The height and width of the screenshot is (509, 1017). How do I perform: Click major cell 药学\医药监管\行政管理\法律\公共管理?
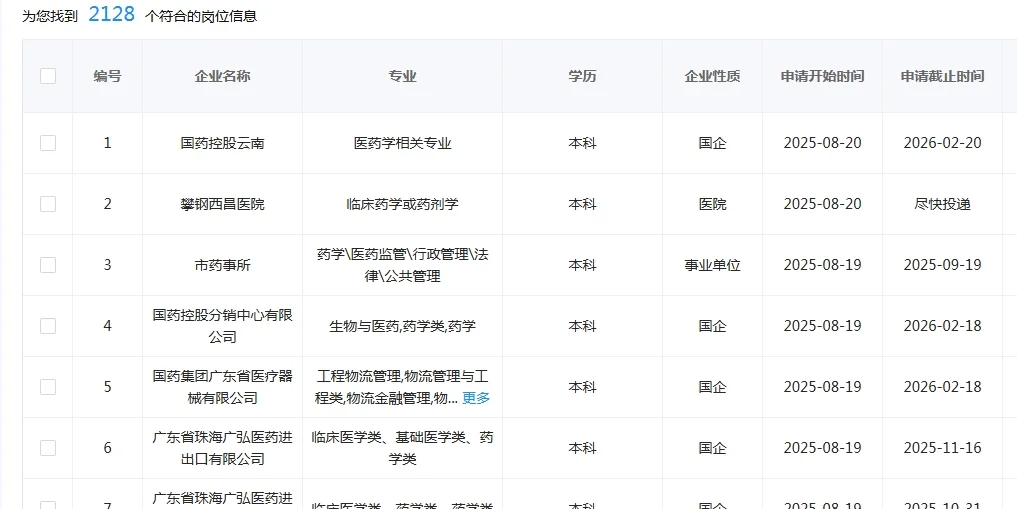tap(403, 265)
